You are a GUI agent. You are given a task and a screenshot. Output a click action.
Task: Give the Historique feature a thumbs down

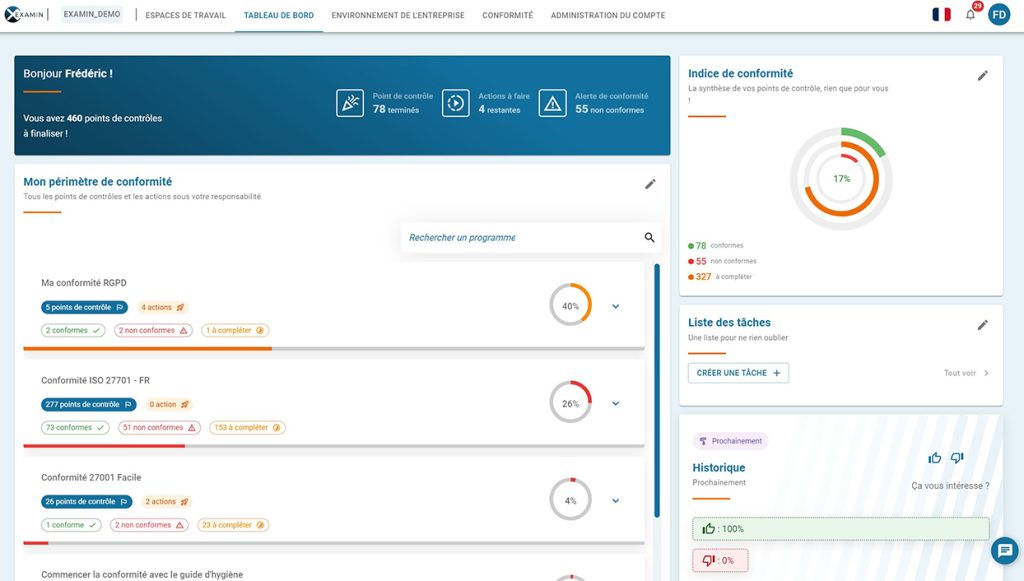click(956, 457)
